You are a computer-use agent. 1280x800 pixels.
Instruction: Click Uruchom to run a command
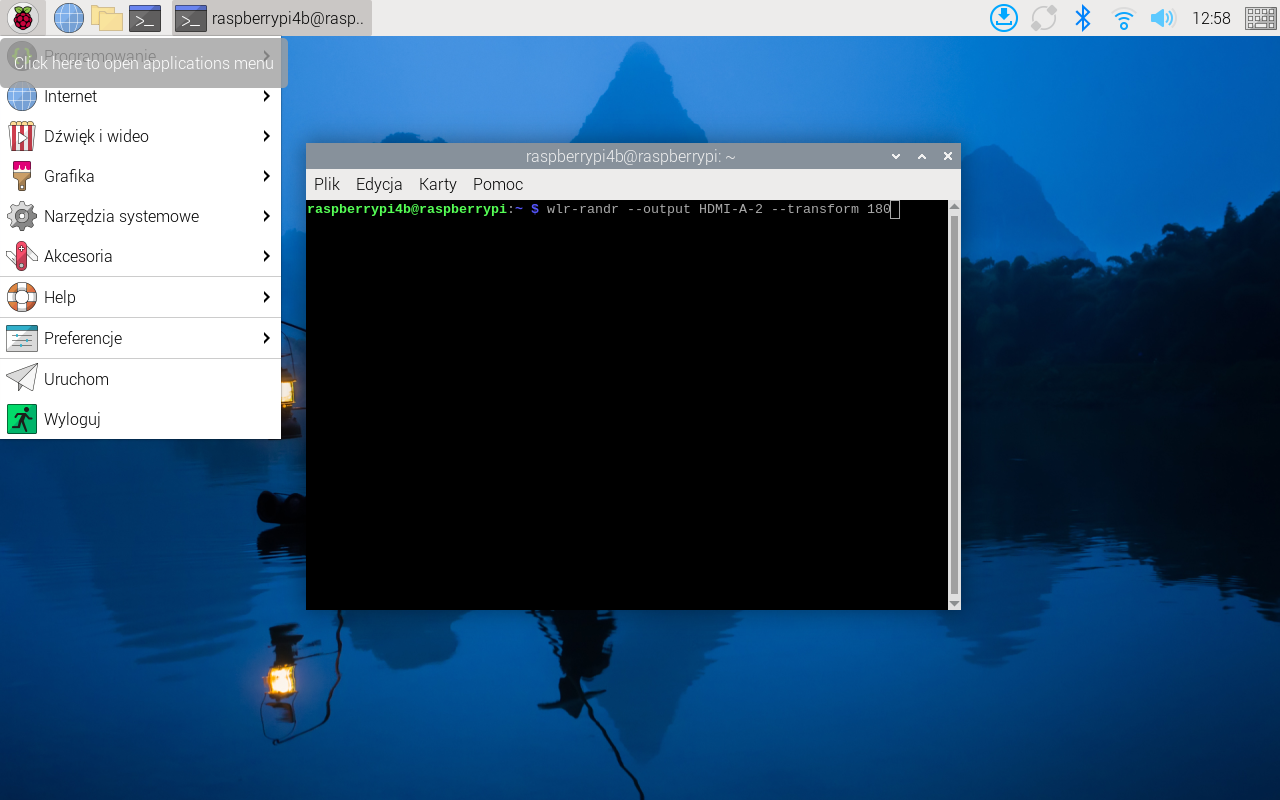[x=76, y=379]
